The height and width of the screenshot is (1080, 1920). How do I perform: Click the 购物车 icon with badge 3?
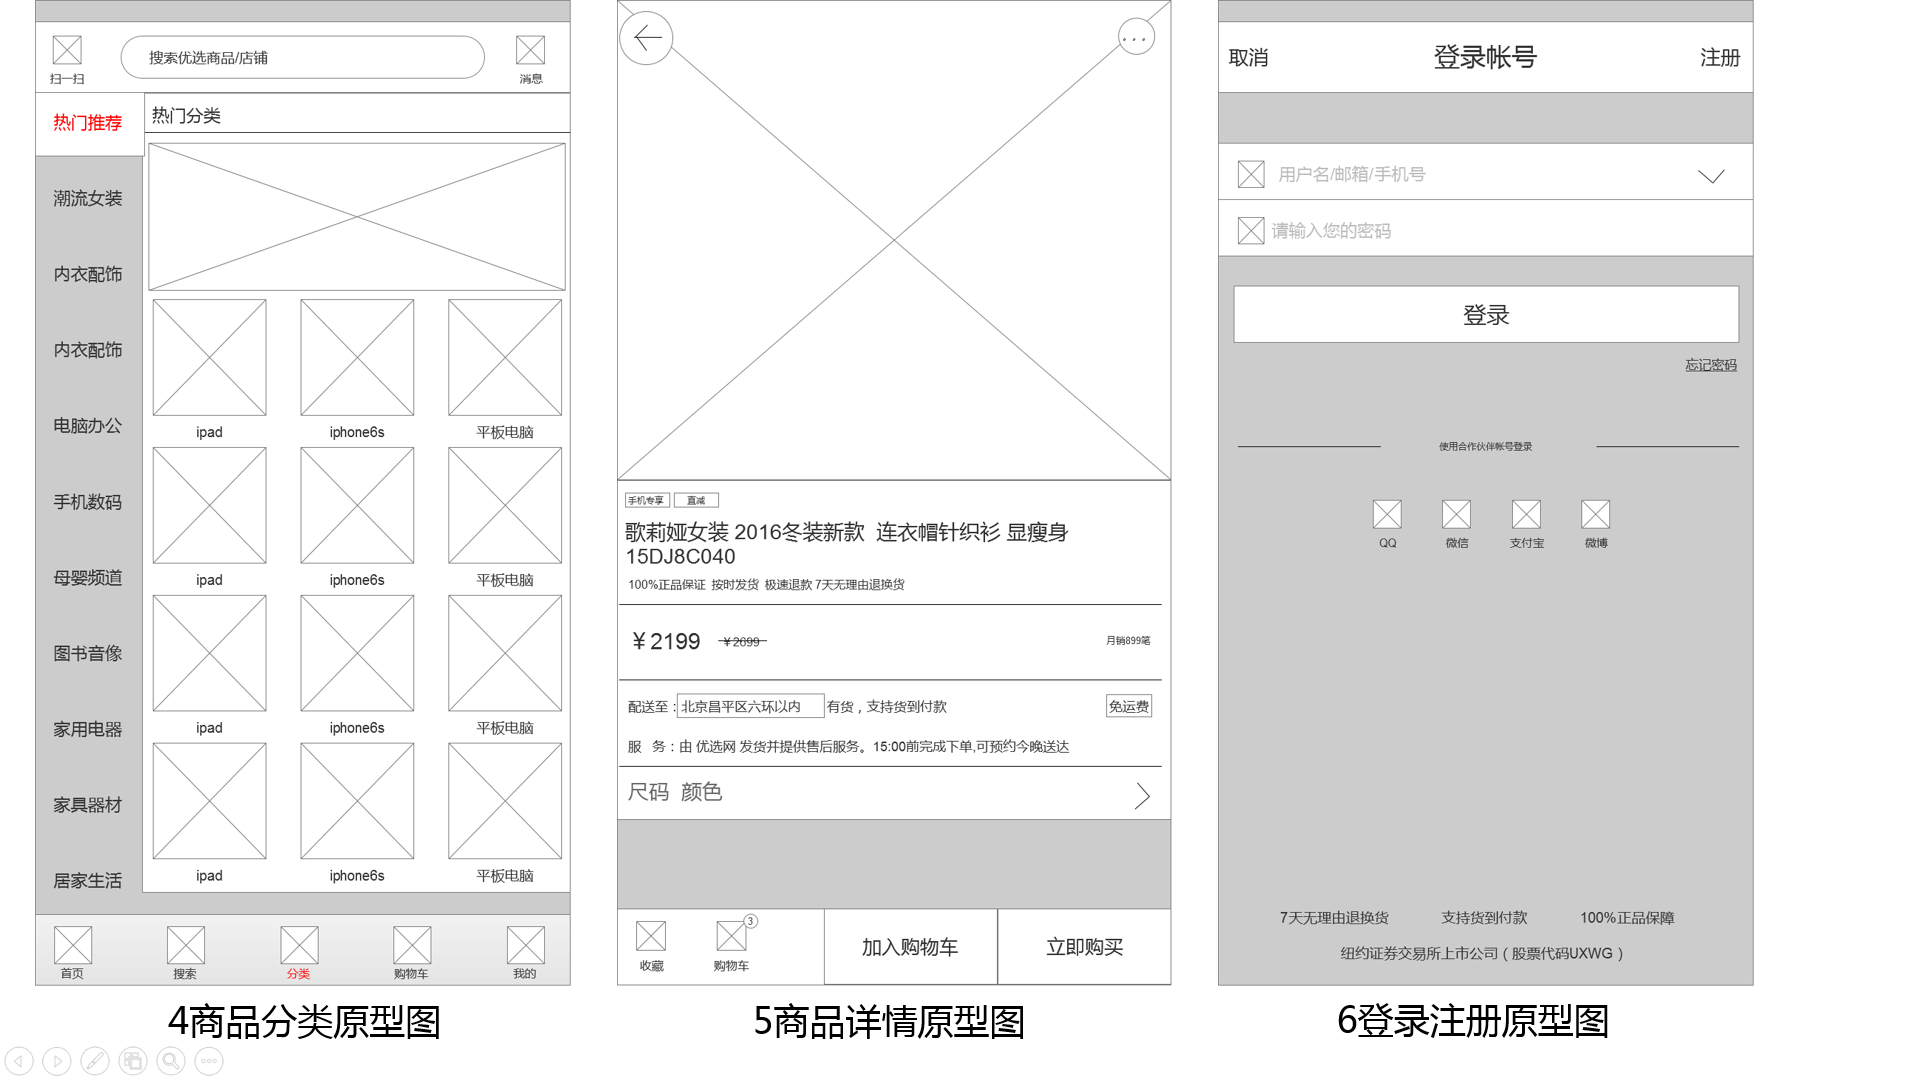pos(732,937)
